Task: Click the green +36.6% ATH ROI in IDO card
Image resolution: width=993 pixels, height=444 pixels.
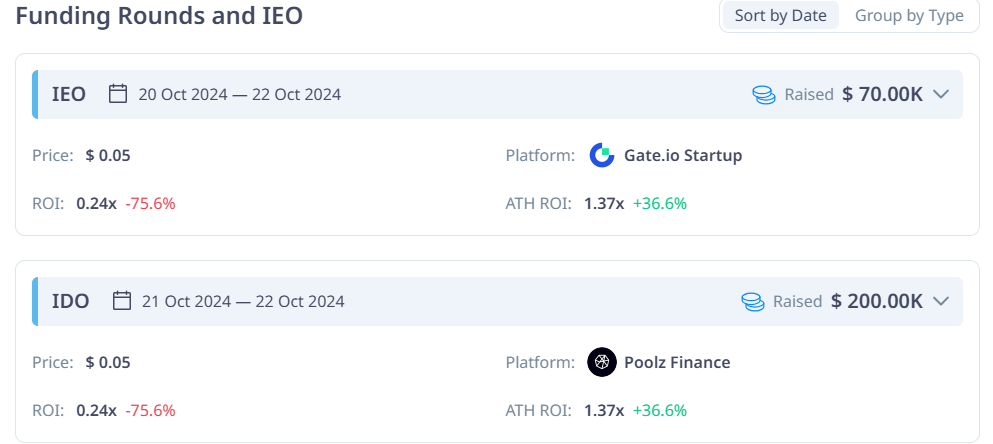Action: click(659, 410)
